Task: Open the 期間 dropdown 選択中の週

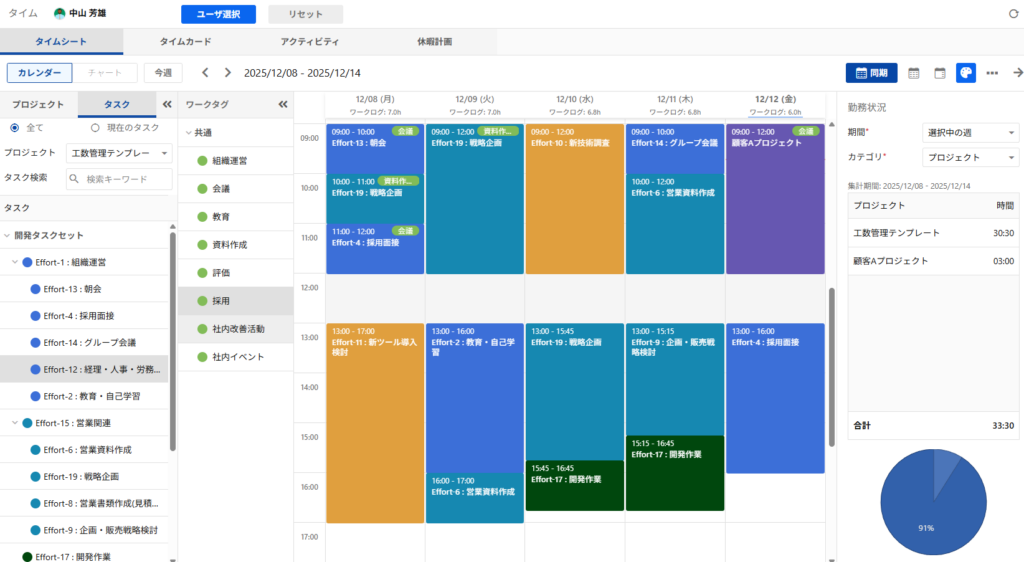Action: coord(969,131)
